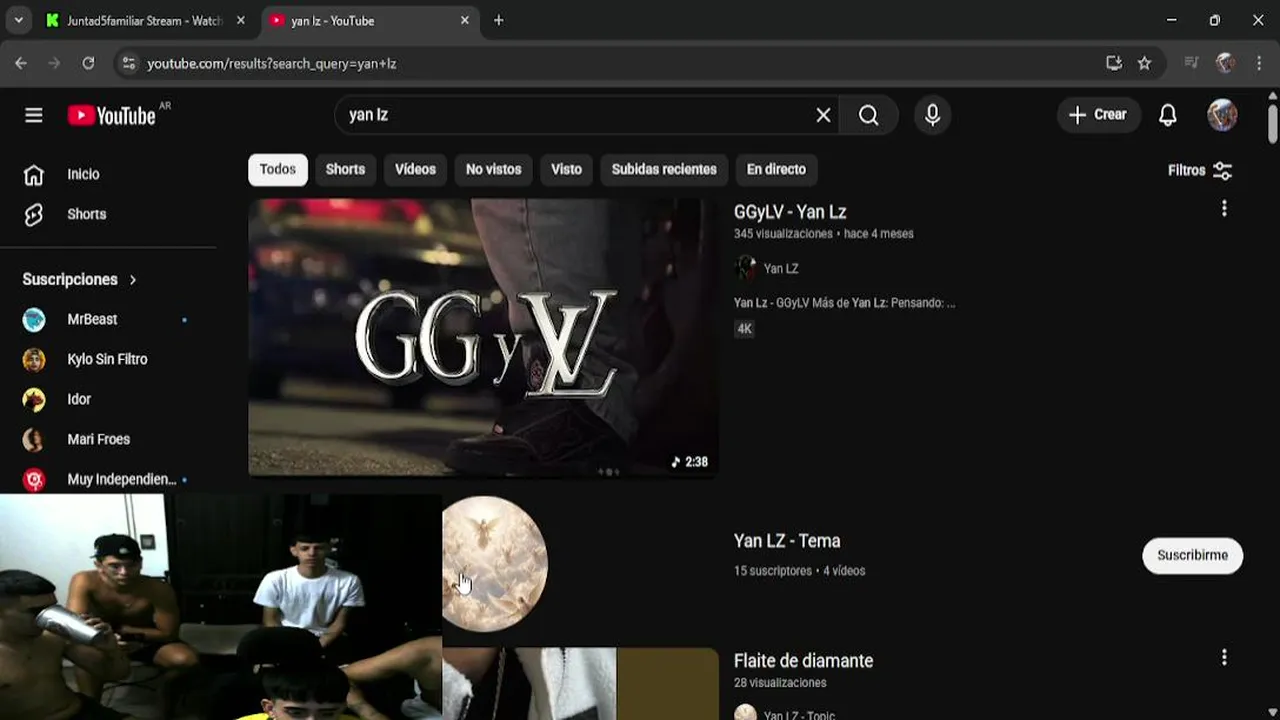Run search with the magnifier button
The height and width of the screenshot is (720, 1280).
pos(869,115)
